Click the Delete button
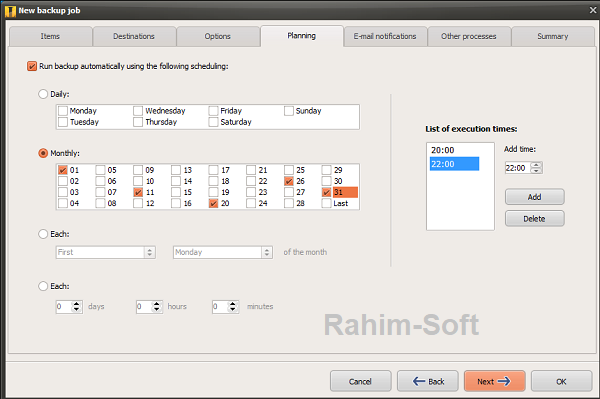The height and width of the screenshot is (399, 600). [x=535, y=219]
